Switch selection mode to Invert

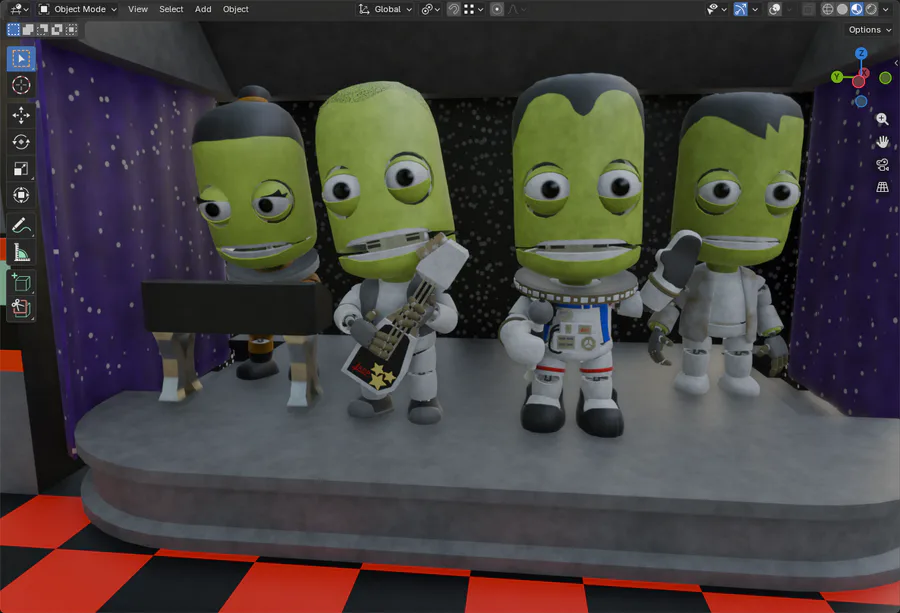click(x=57, y=29)
